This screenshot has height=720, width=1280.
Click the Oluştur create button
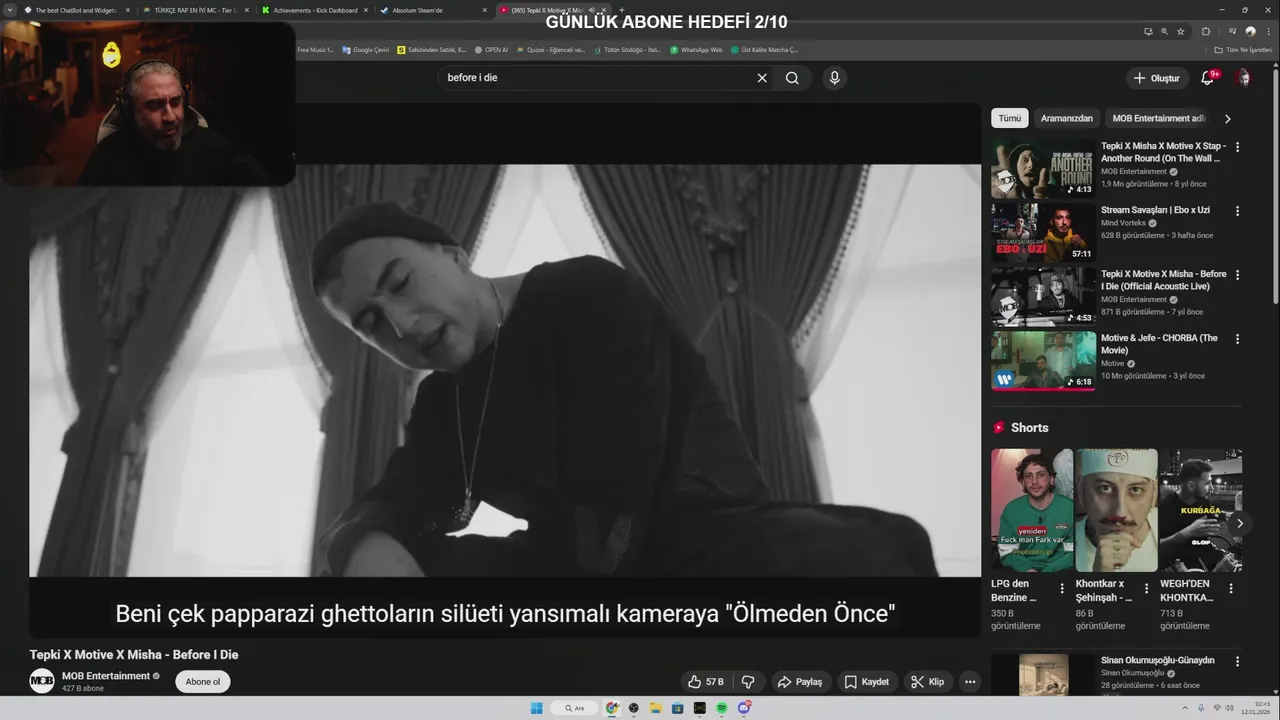point(1157,78)
